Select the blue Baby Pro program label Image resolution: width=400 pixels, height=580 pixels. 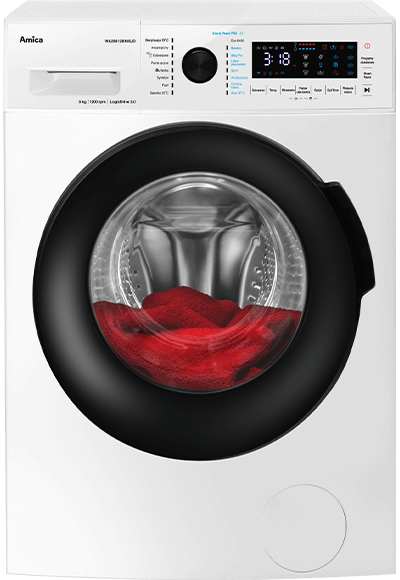(237, 55)
